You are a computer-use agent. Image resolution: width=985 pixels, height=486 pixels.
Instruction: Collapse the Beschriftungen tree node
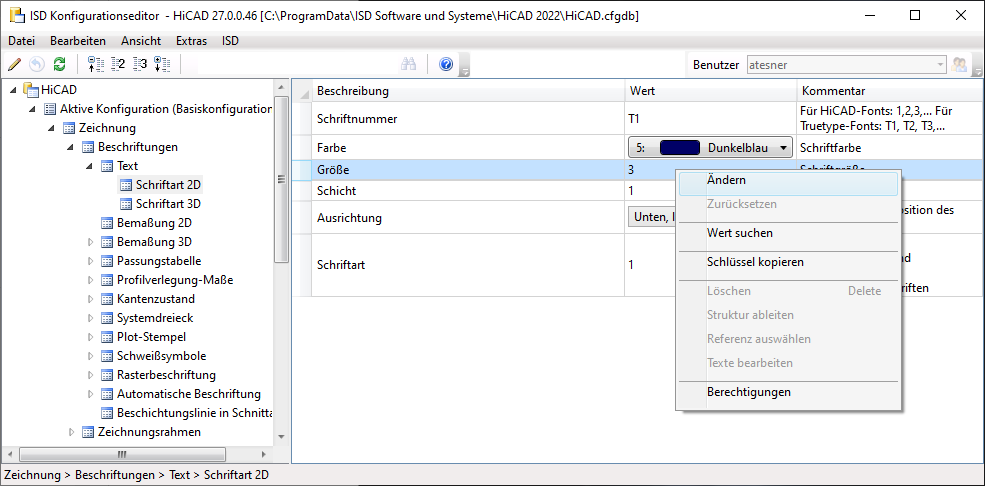coord(71,148)
